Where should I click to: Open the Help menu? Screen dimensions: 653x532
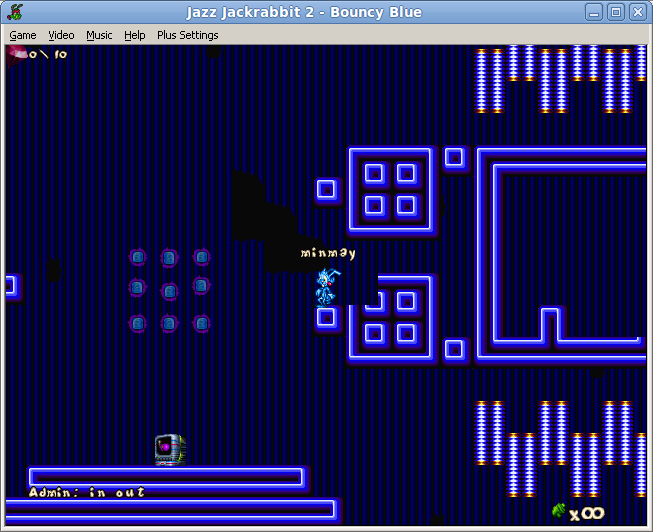(x=135, y=35)
